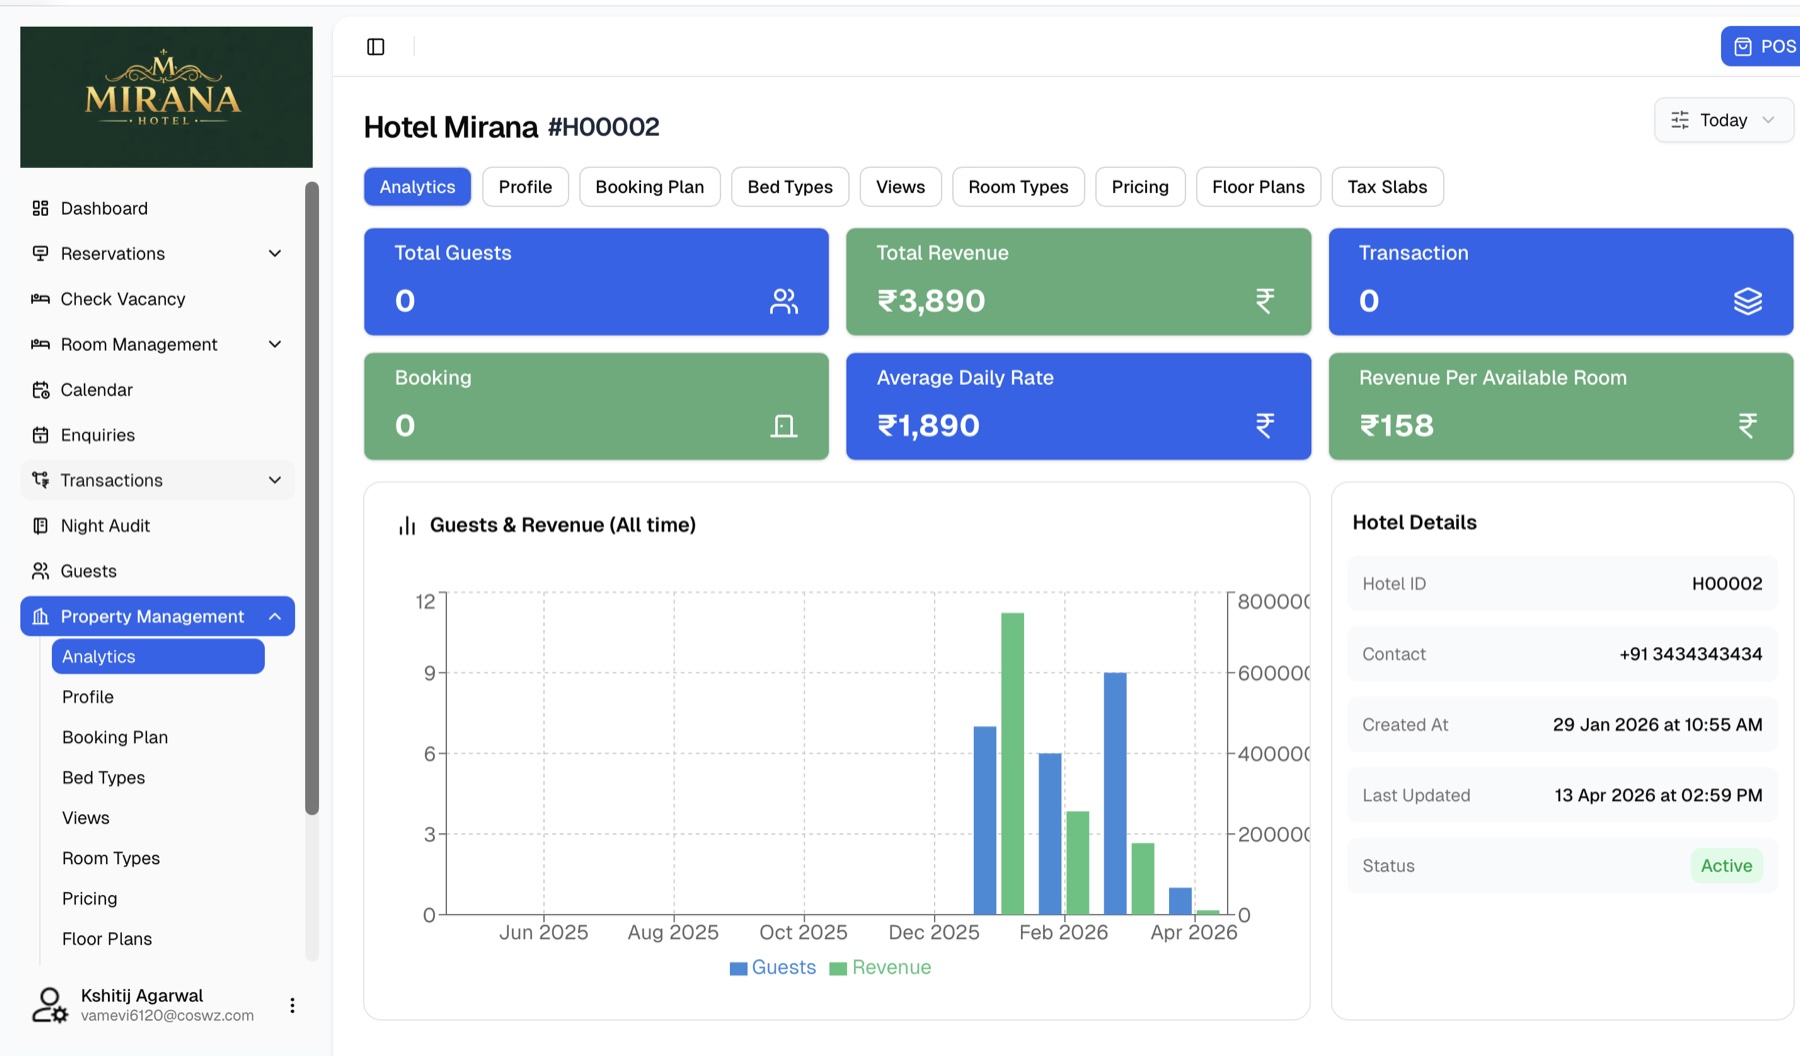This screenshot has height=1056, width=1800.
Task: Select Booking Plan in sidebar submenu
Action: coord(158,737)
